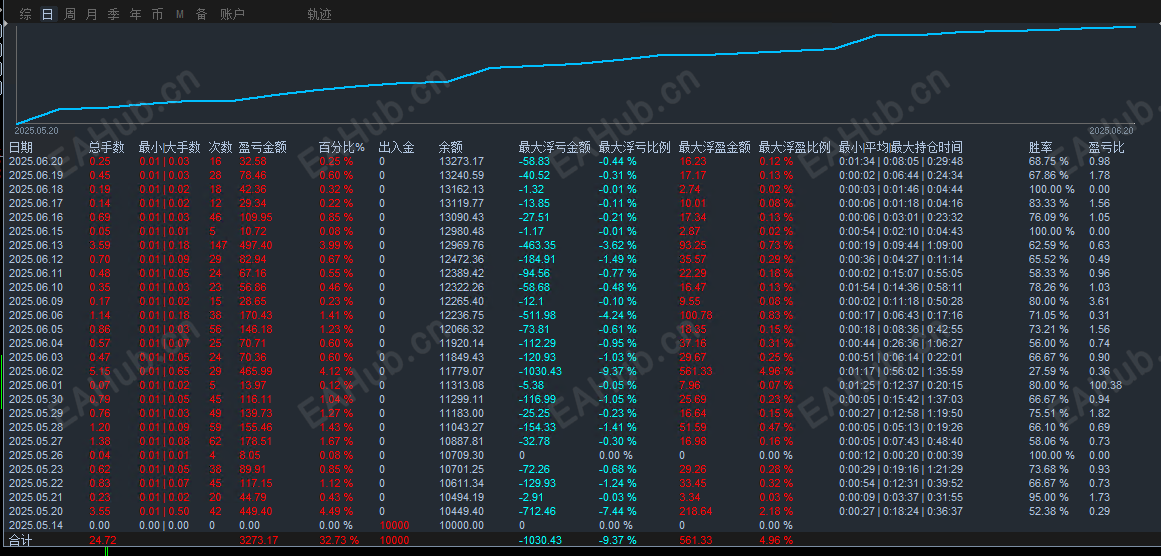
Task: Click the small arrow marker above chart's left edge
Action: pyautogui.click(x=4, y=24)
